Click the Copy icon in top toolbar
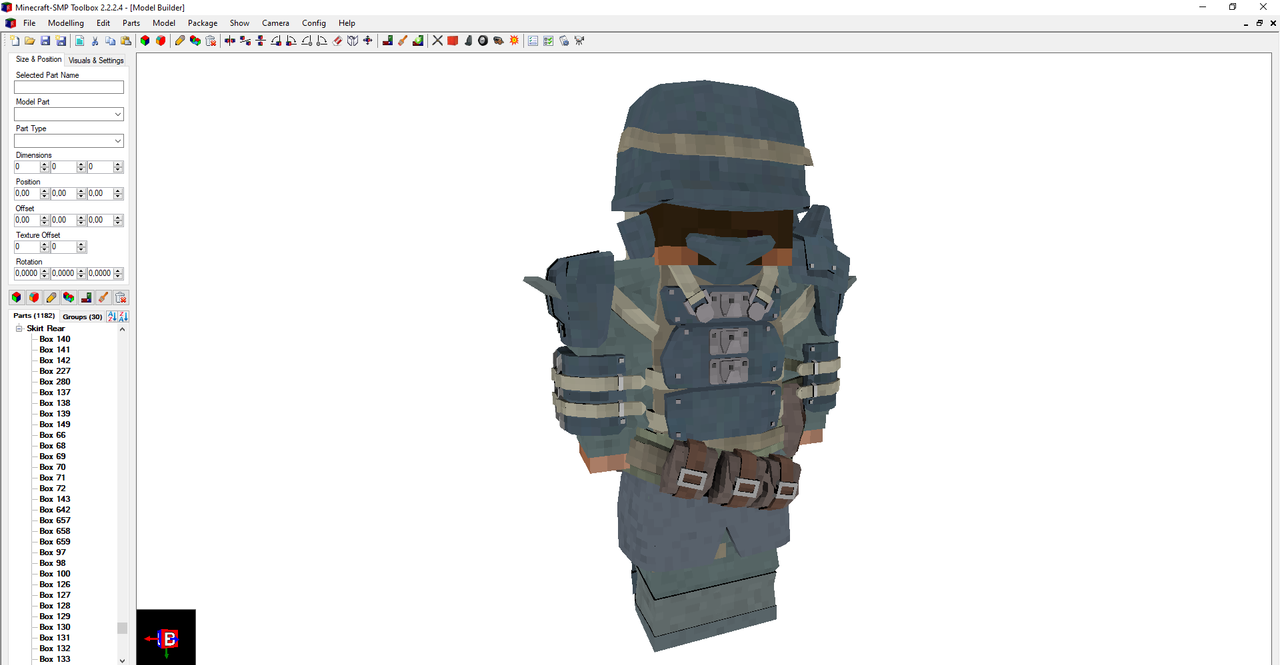1280x665 pixels. click(x=110, y=41)
